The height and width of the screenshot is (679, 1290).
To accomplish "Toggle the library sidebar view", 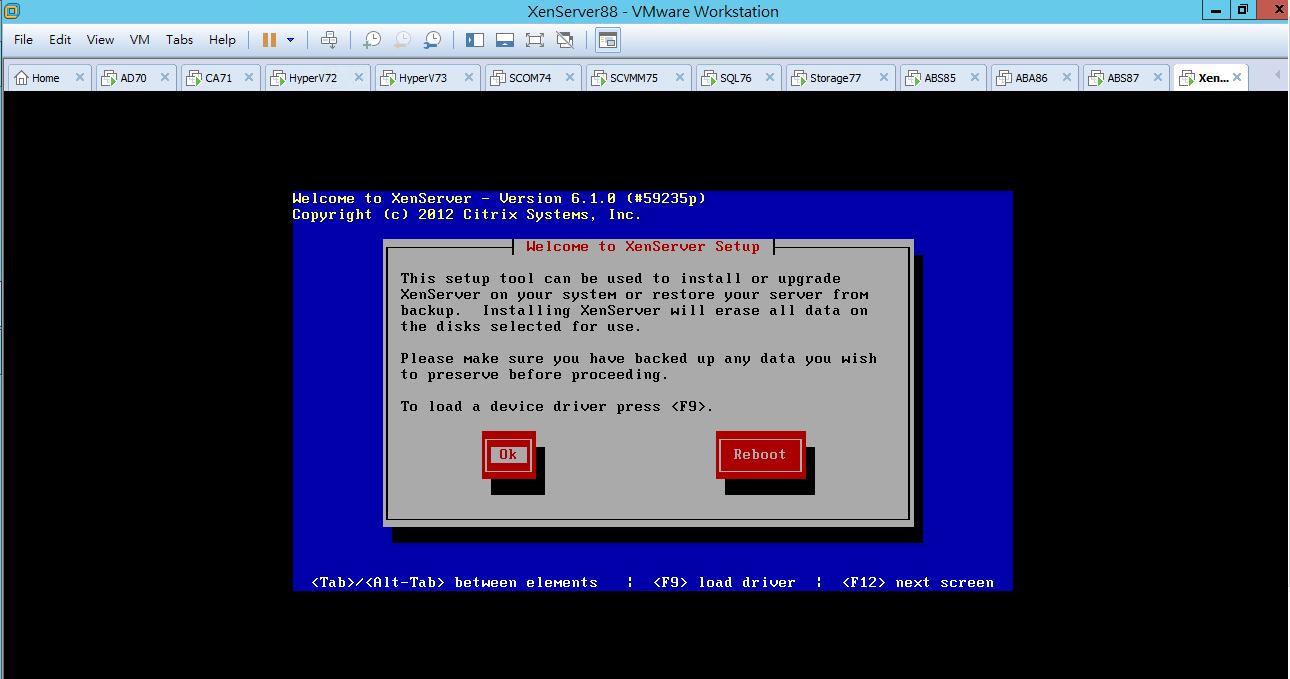I will pos(475,40).
